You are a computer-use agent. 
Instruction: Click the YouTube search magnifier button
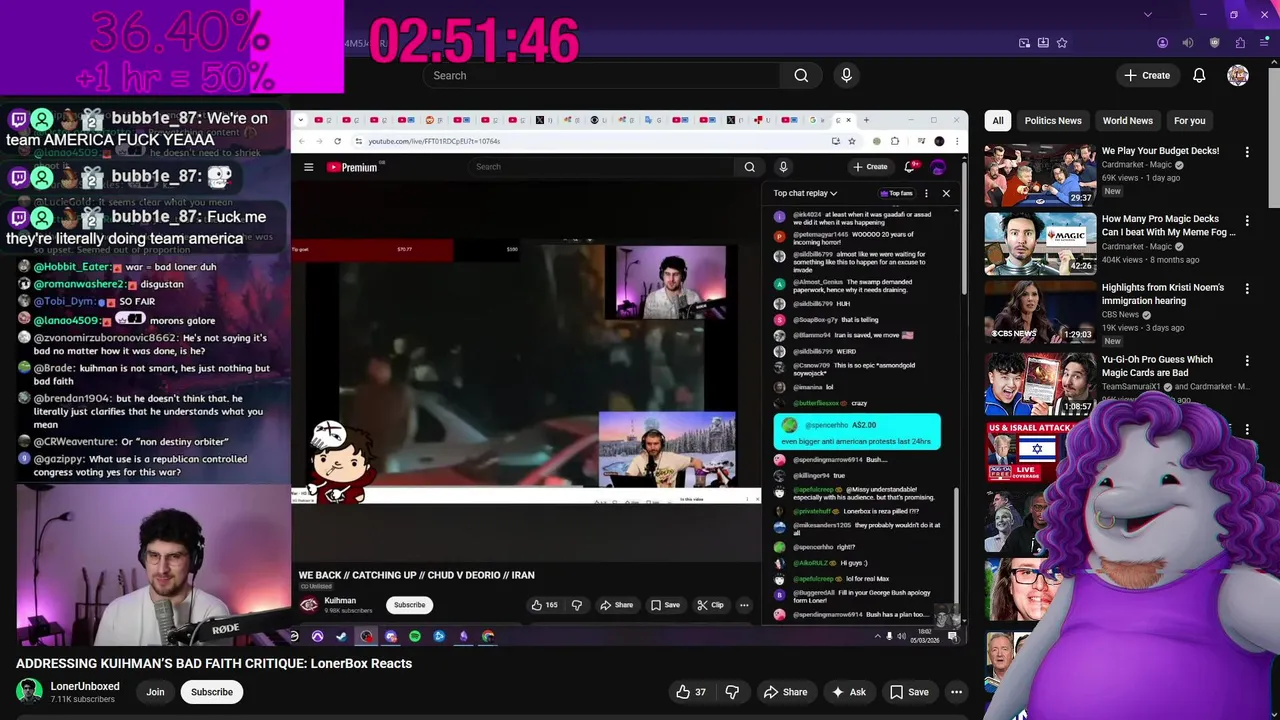(x=801, y=75)
